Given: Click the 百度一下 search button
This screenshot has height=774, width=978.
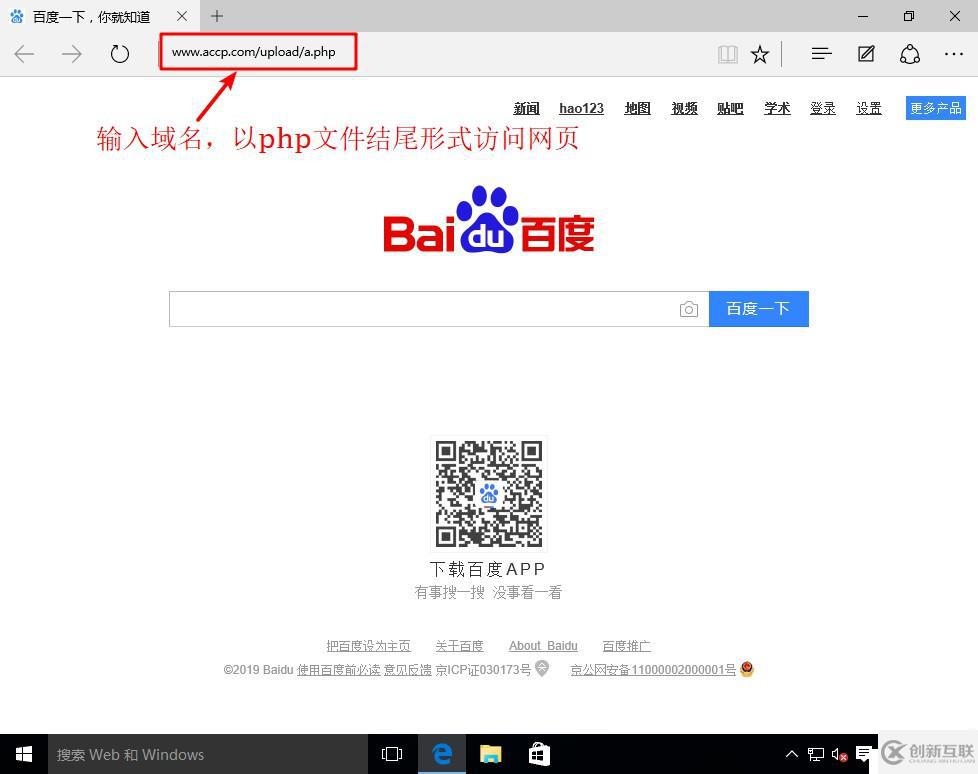Looking at the screenshot, I should pos(758,309).
